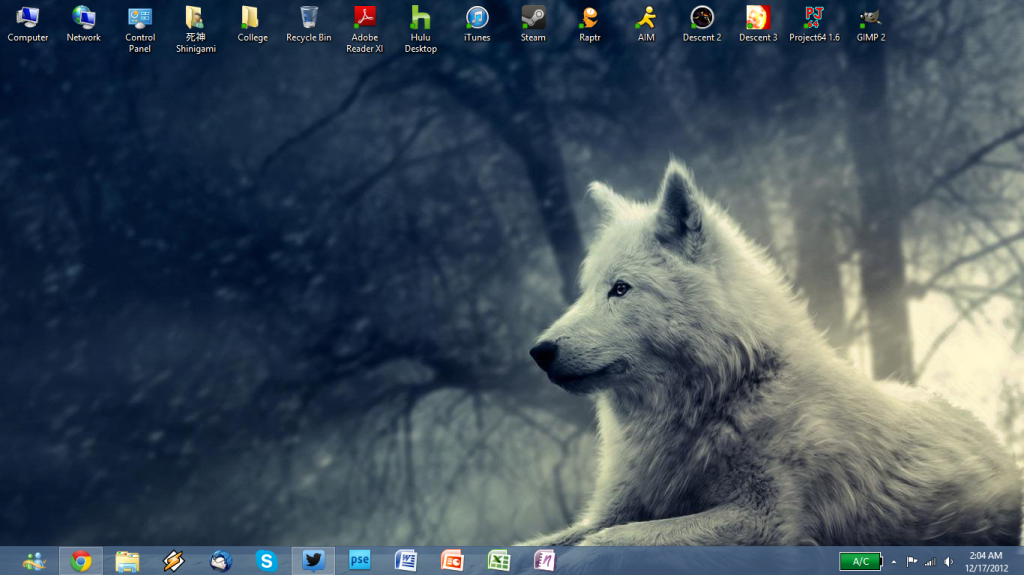1024x575 pixels.
Task: Open the Control Panel shortcut
Action: point(140,29)
